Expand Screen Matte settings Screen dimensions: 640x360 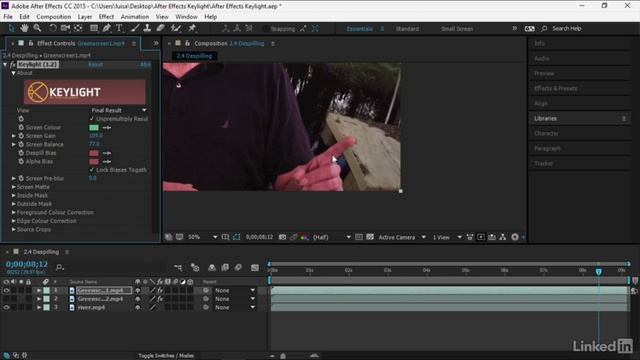(13, 187)
